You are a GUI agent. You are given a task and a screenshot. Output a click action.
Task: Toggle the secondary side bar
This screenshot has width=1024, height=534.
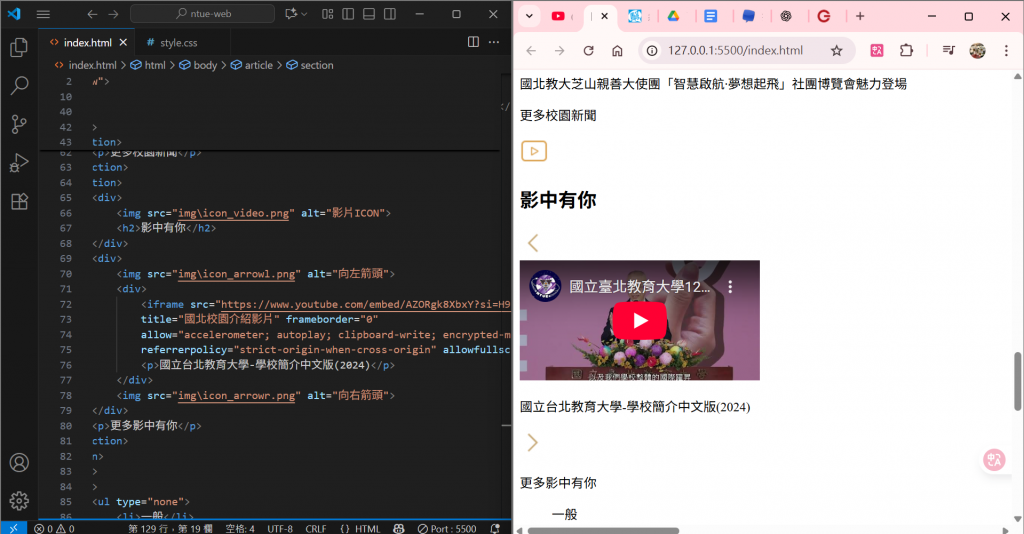[390, 14]
